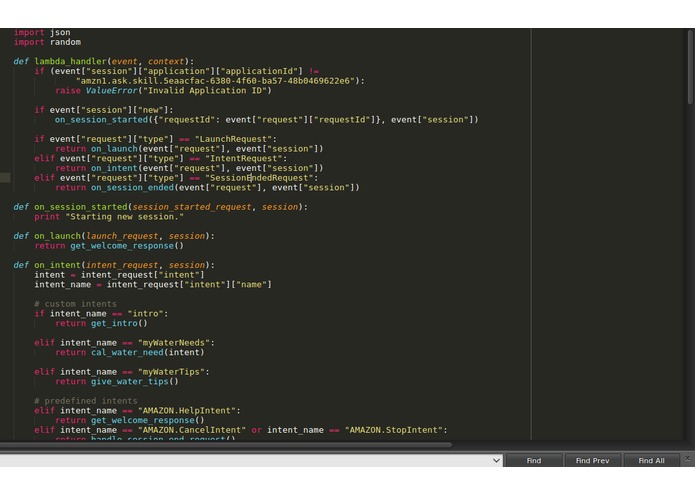Click the vertical scrollbar thumb in editor

tap(690, 66)
